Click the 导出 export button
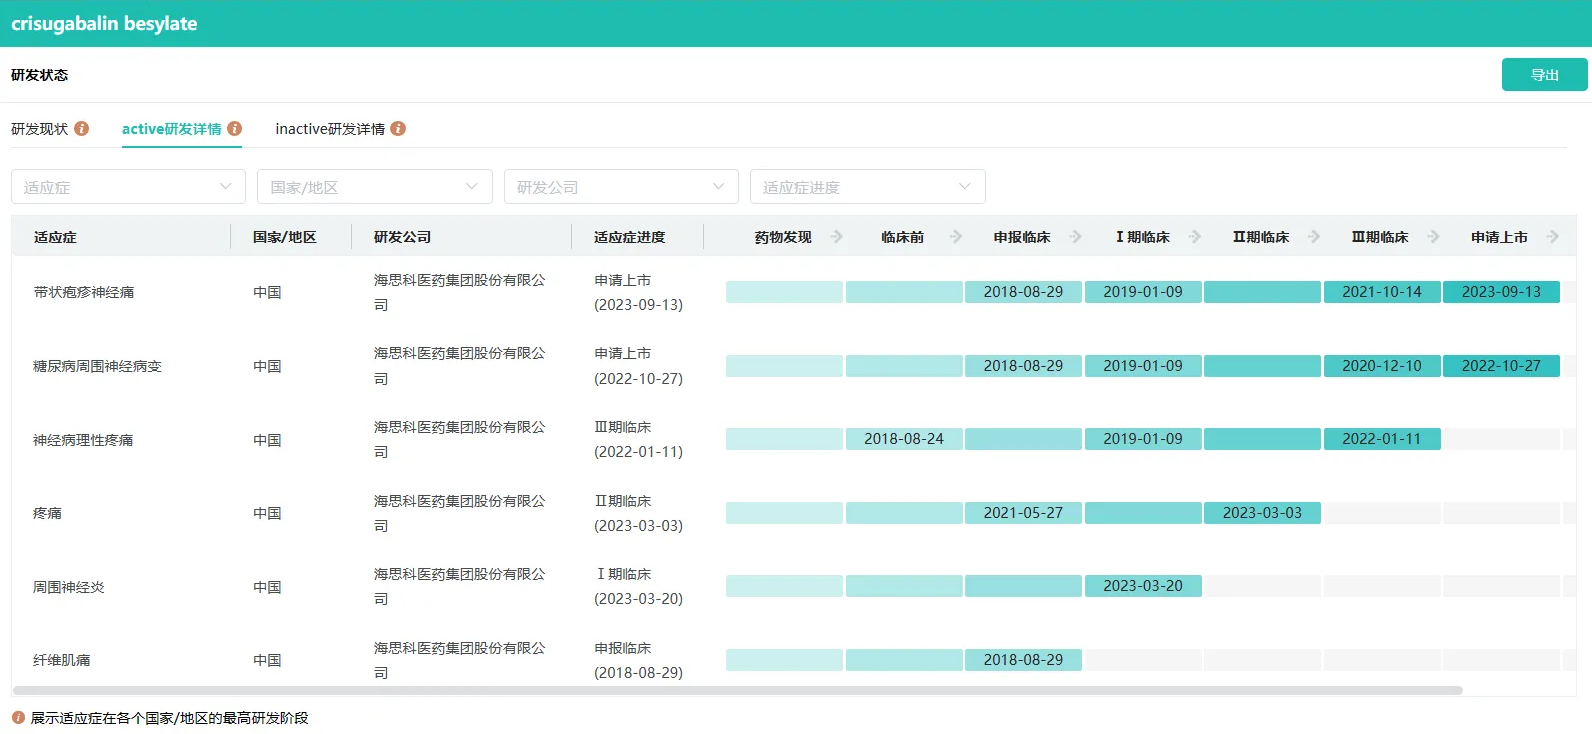This screenshot has width=1592, height=734. [x=1544, y=75]
